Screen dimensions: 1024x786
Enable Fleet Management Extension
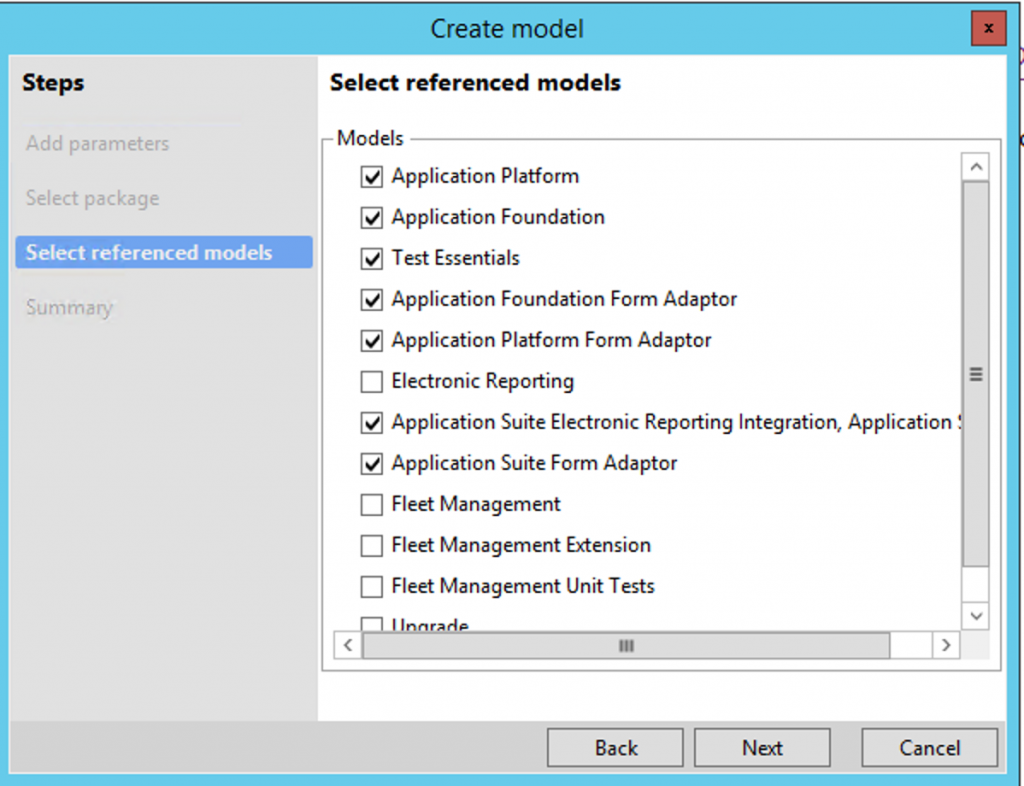pyautogui.click(x=371, y=545)
